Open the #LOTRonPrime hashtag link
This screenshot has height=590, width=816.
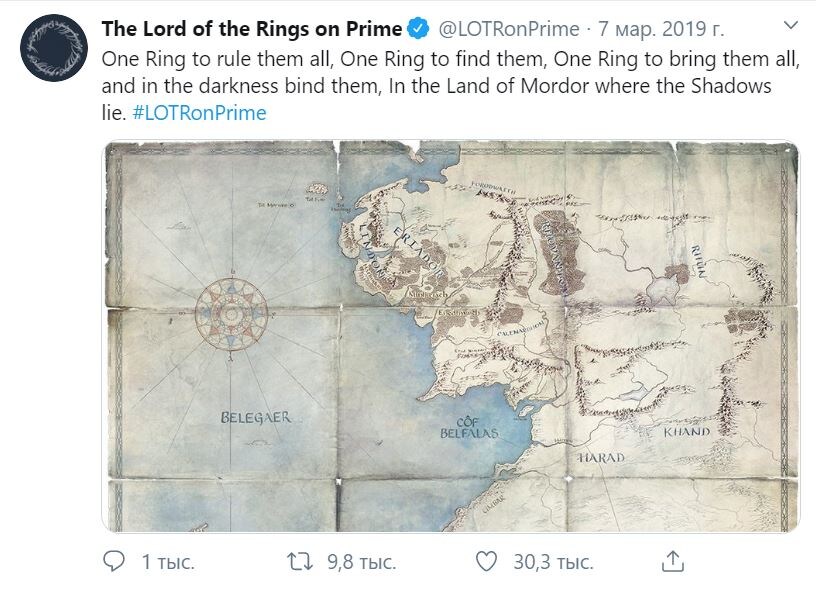tap(200, 113)
